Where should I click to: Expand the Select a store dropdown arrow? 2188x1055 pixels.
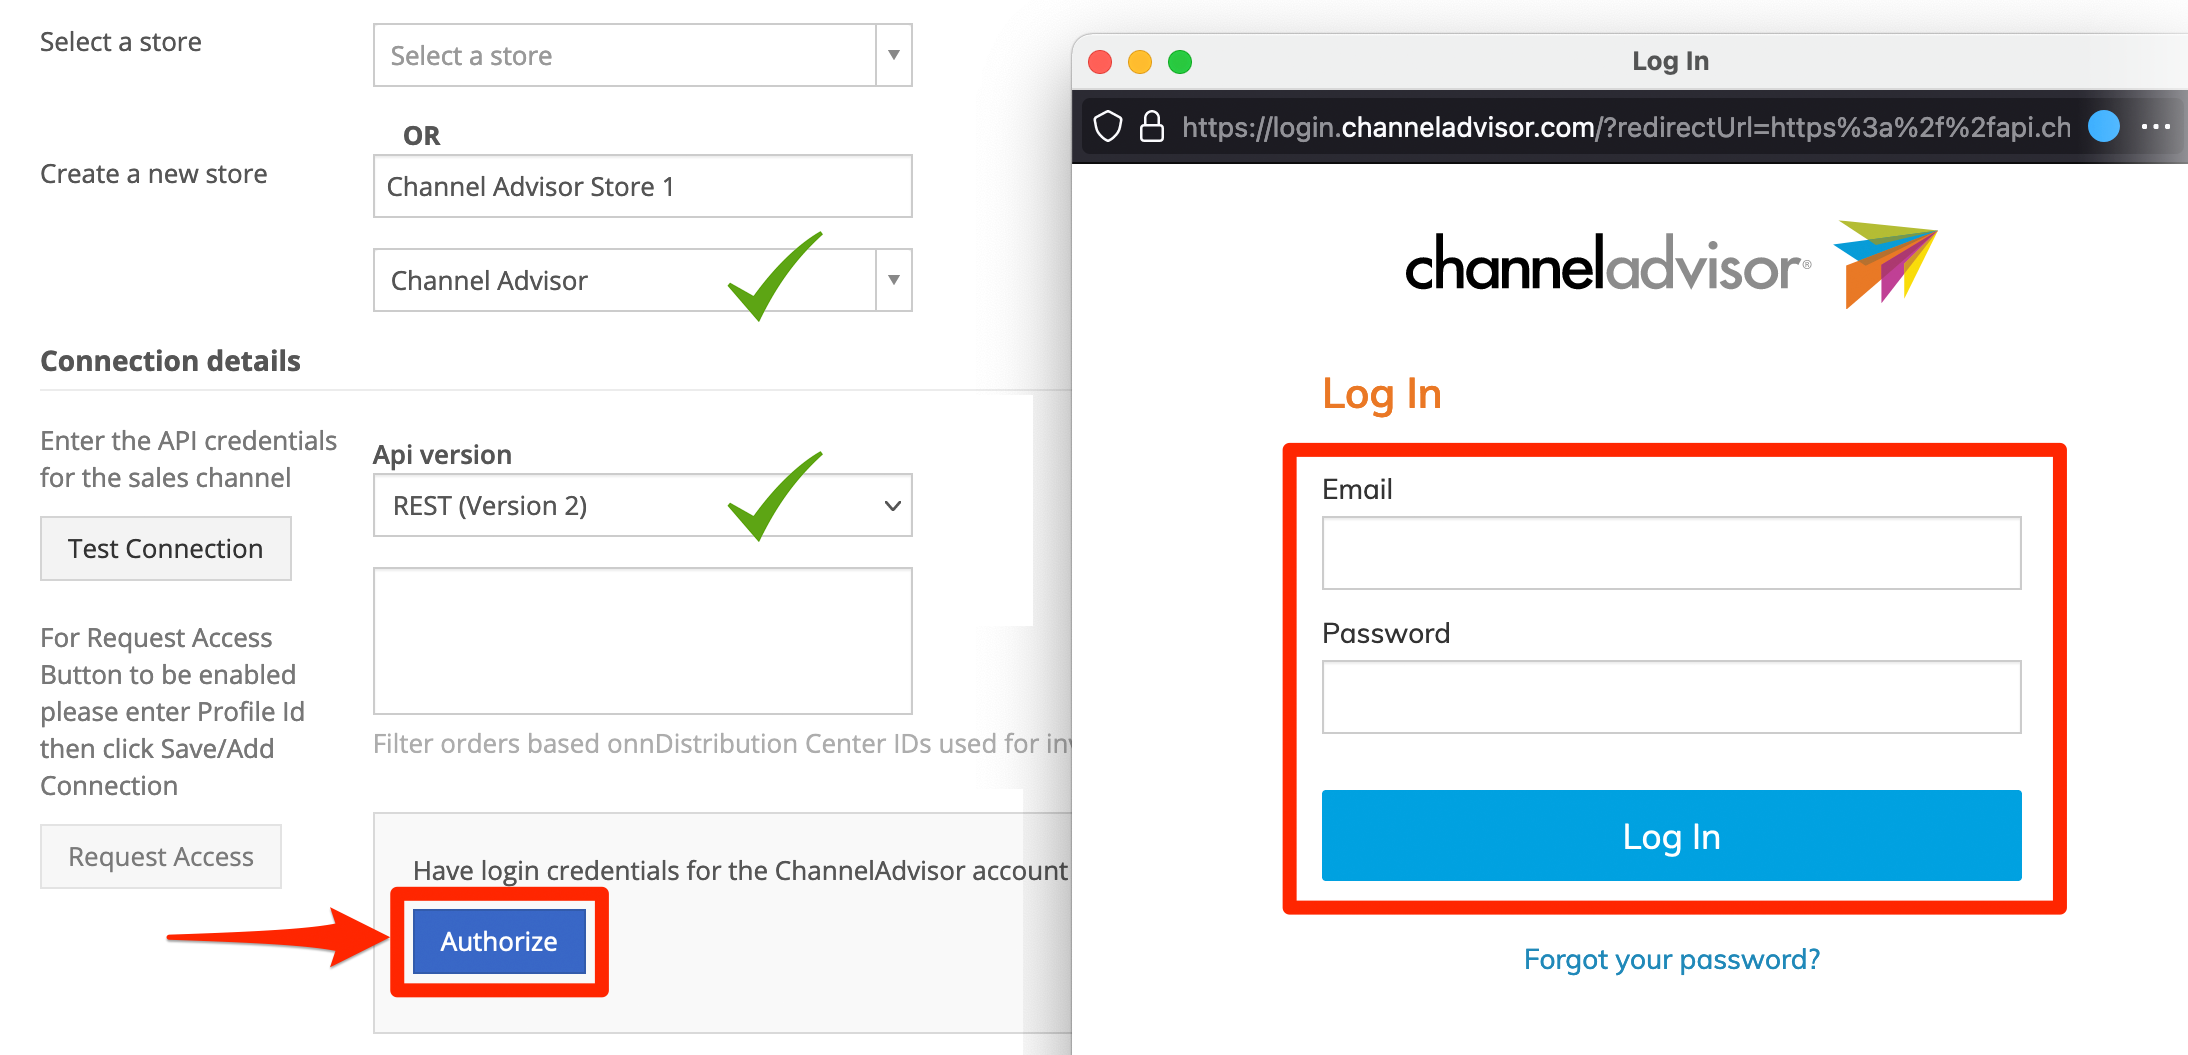pyautogui.click(x=894, y=55)
